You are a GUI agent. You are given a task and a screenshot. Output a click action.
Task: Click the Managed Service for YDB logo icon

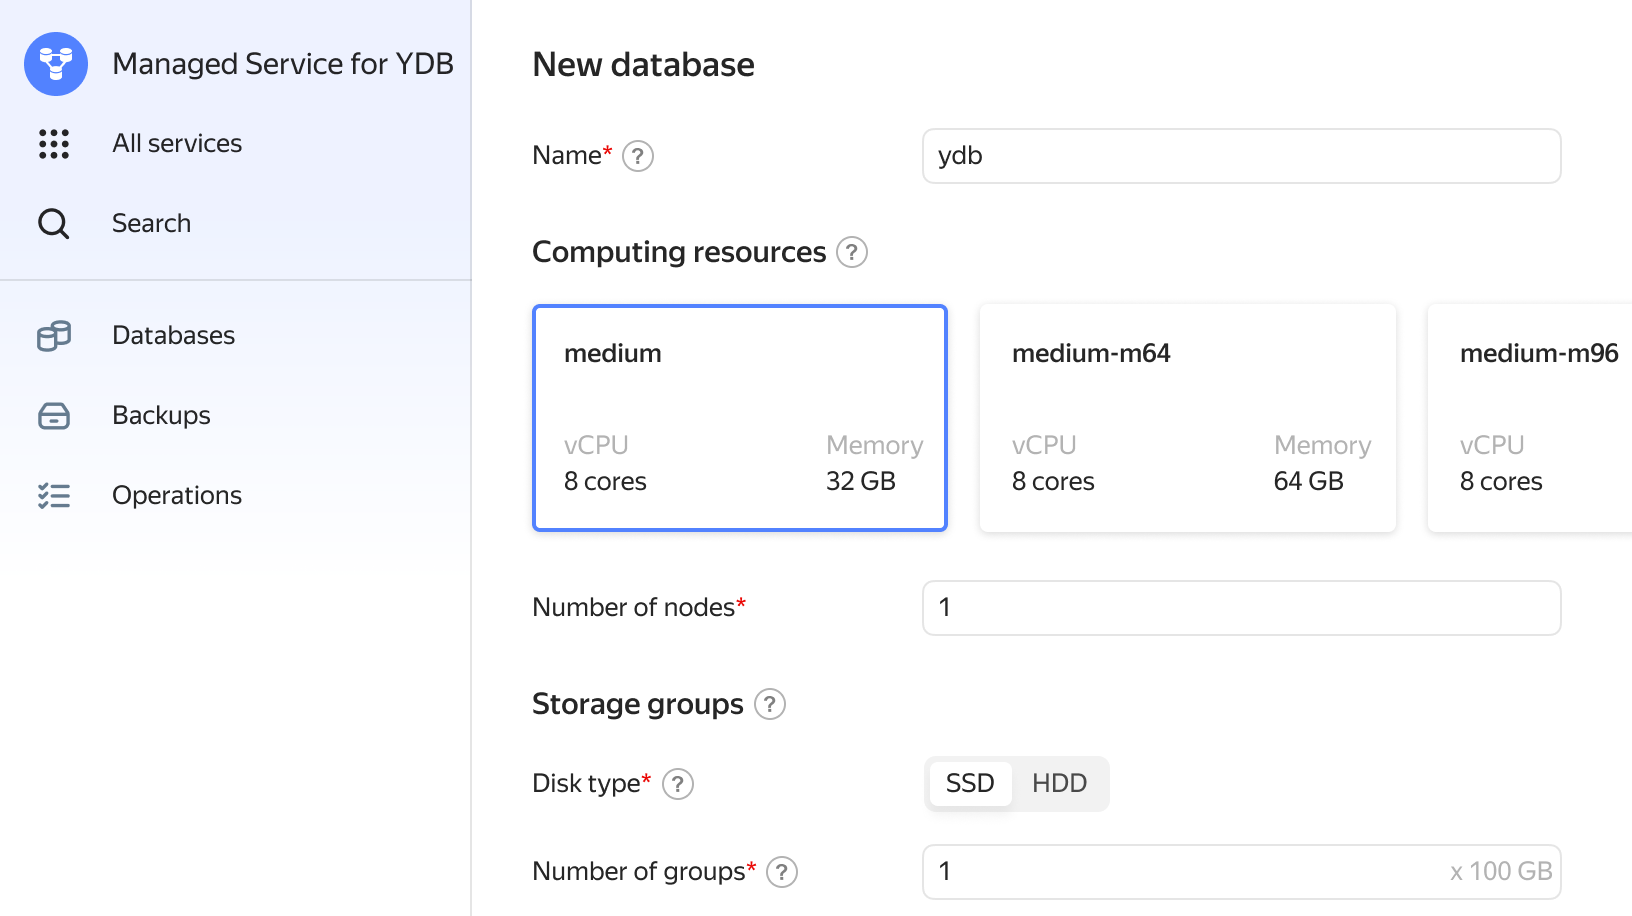[56, 64]
